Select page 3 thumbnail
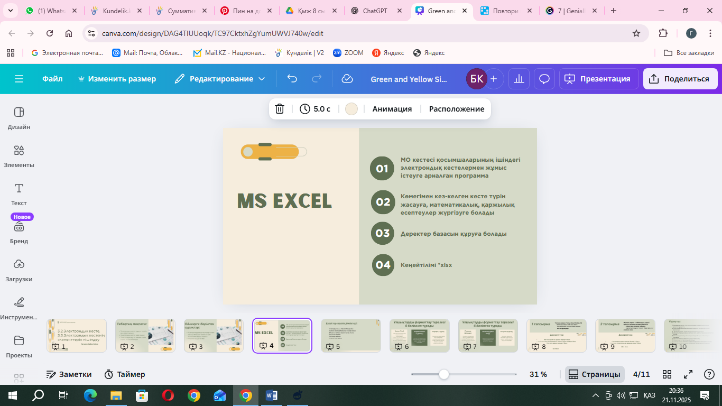Image resolution: width=722 pixels, height=406 pixels. tap(214, 336)
